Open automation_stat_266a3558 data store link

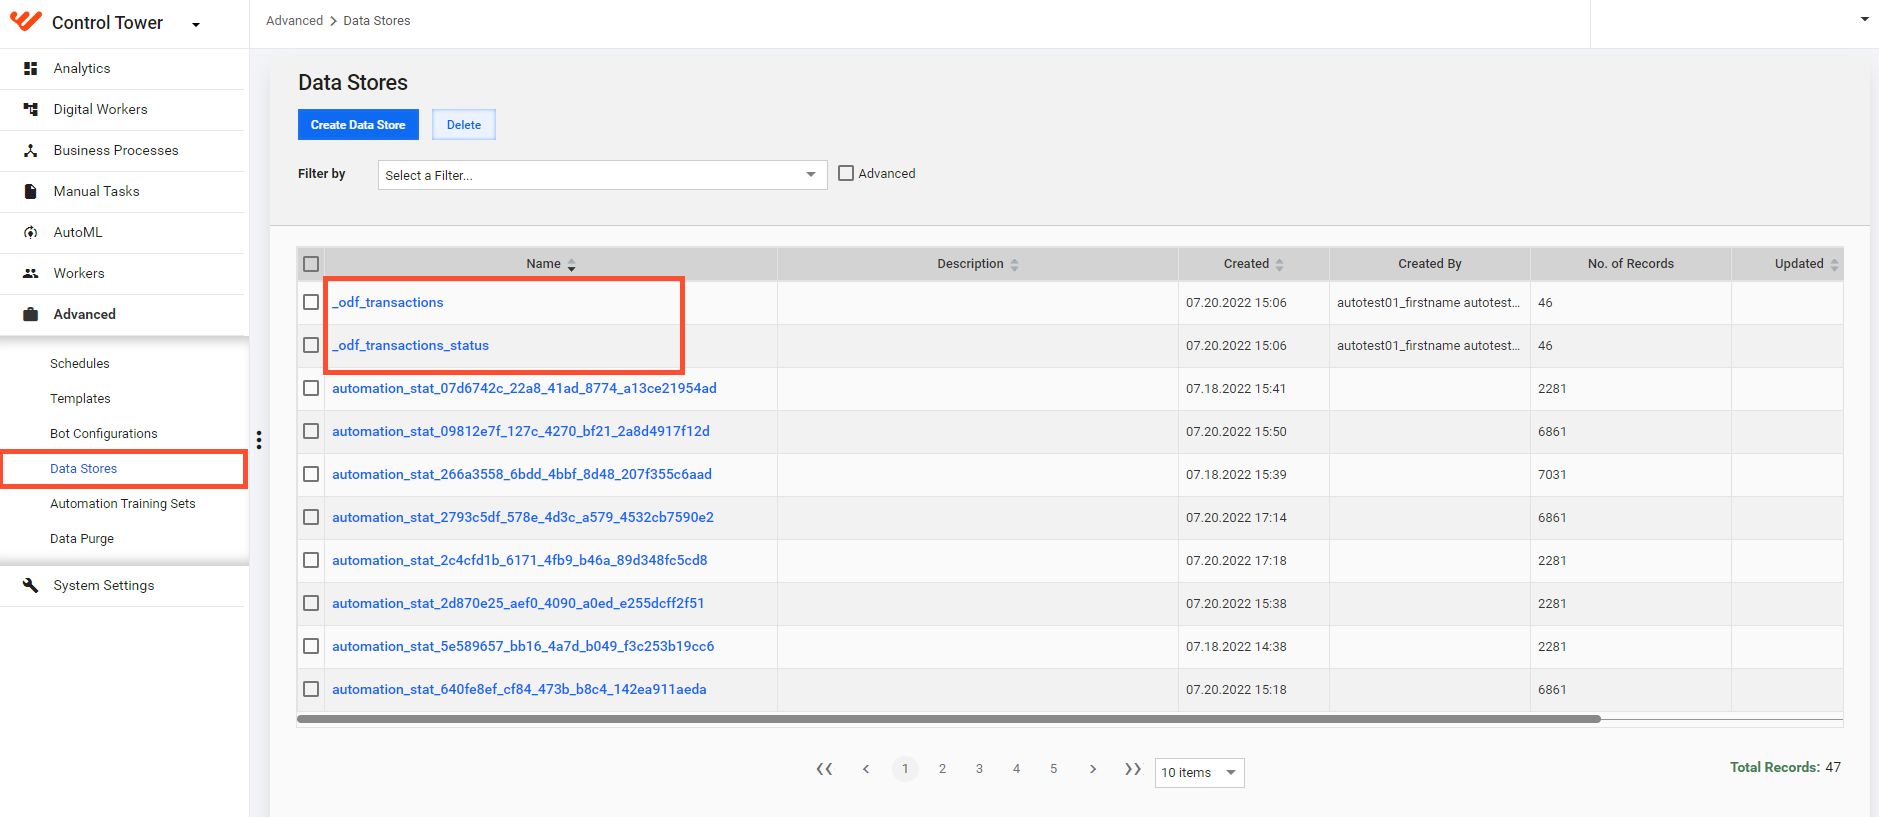pos(522,474)
